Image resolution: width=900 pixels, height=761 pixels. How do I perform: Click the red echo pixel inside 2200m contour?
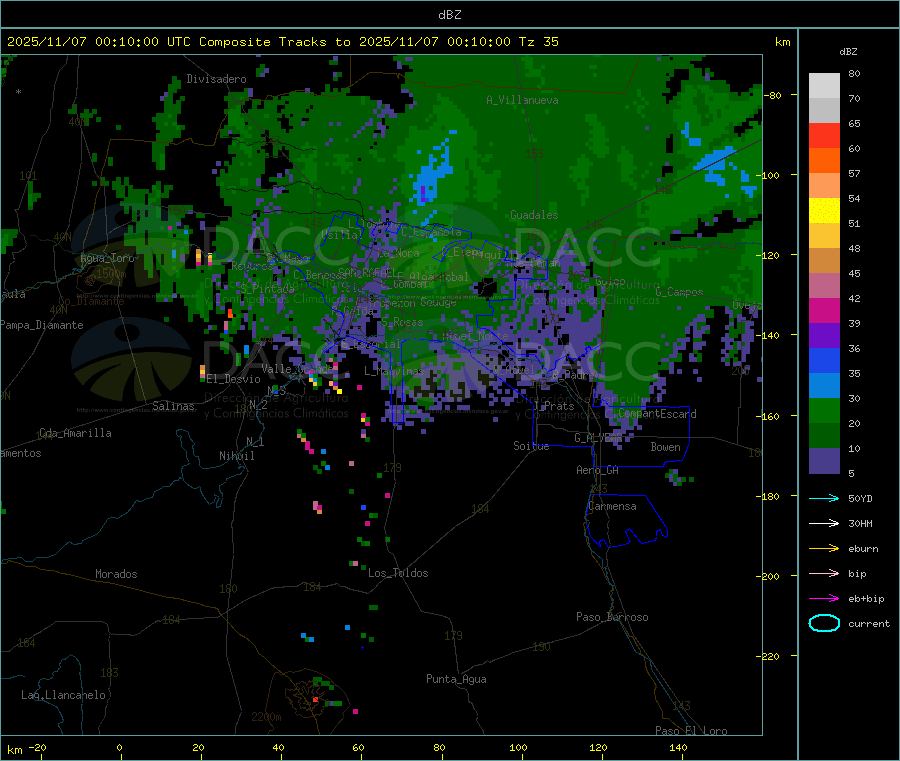click(x=315, y=700)
